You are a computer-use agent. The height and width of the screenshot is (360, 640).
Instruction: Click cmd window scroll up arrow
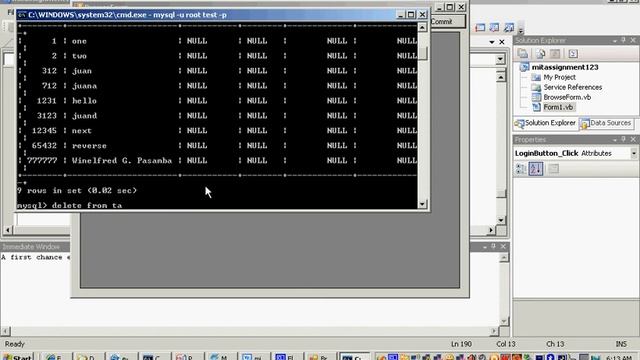(422, 27)
